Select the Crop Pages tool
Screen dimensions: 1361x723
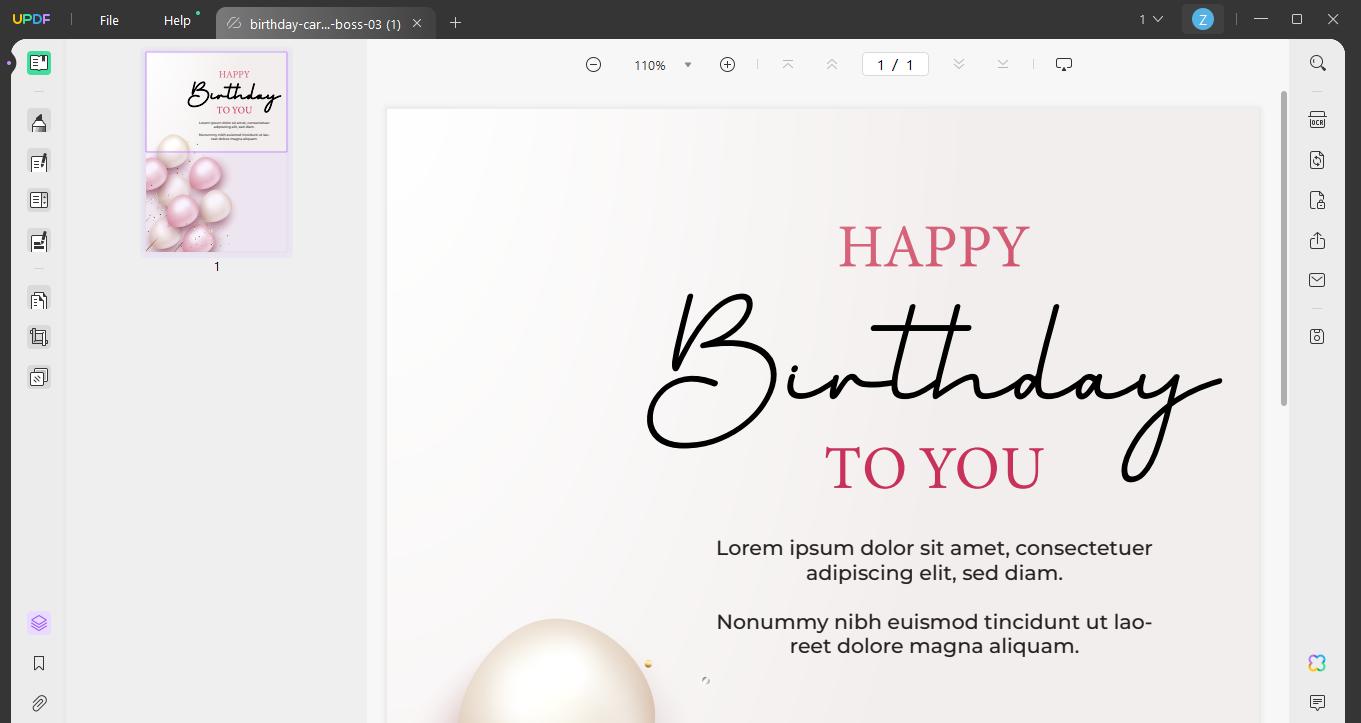click(x=39, y=337)
